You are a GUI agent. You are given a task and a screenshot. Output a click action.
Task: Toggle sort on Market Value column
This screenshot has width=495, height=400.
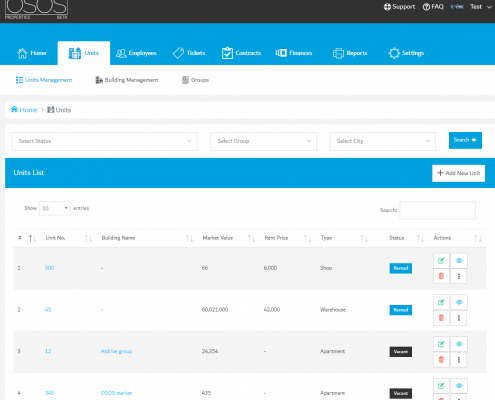(251, 238)
